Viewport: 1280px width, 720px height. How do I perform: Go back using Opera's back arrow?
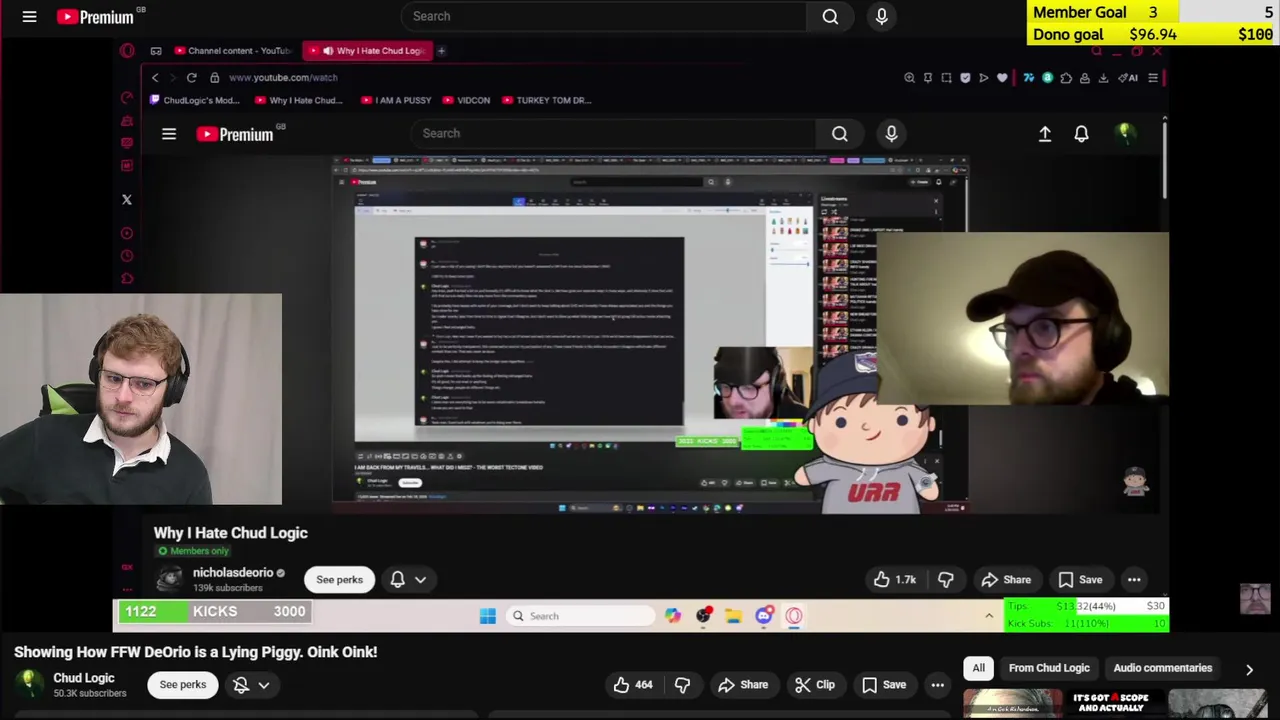pyautogui.click(x=155, y=77)
